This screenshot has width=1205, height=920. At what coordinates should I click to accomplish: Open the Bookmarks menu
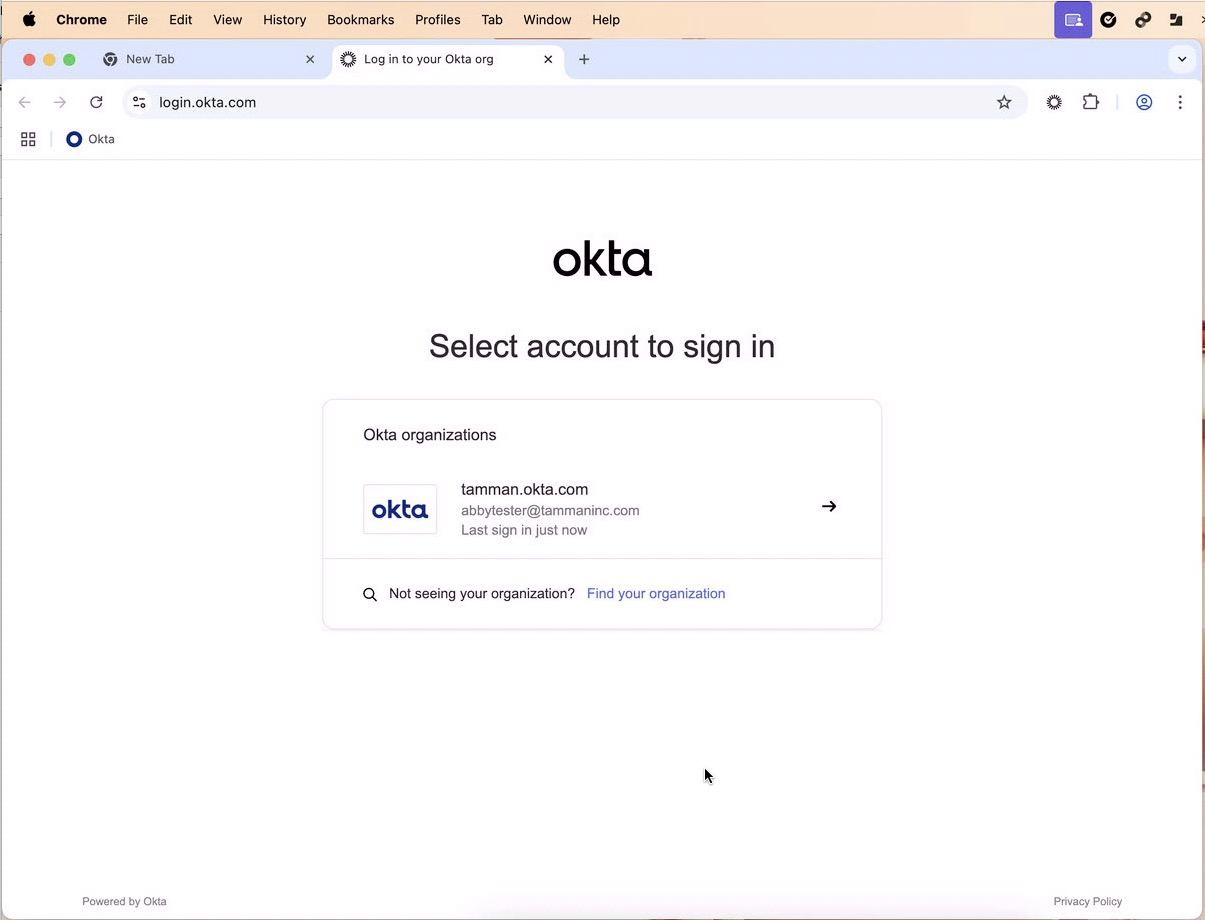pos(361,19)
